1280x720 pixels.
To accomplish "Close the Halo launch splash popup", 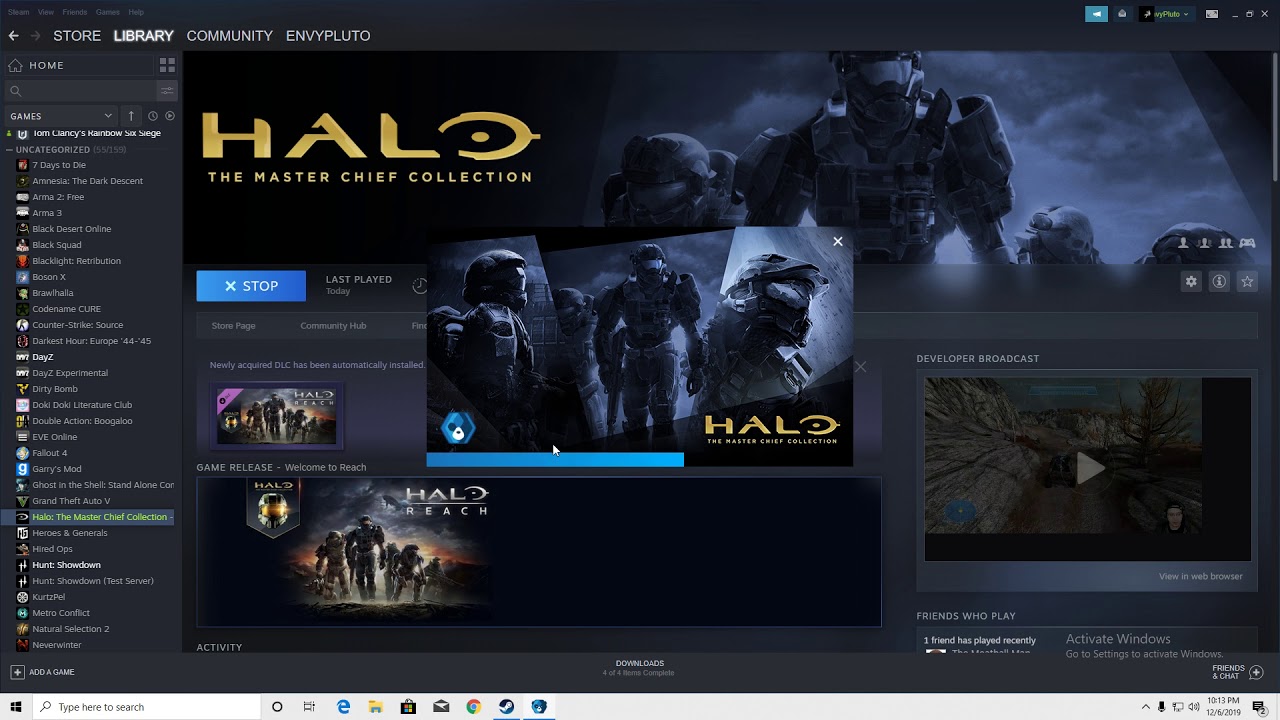I will pos(838,241).
